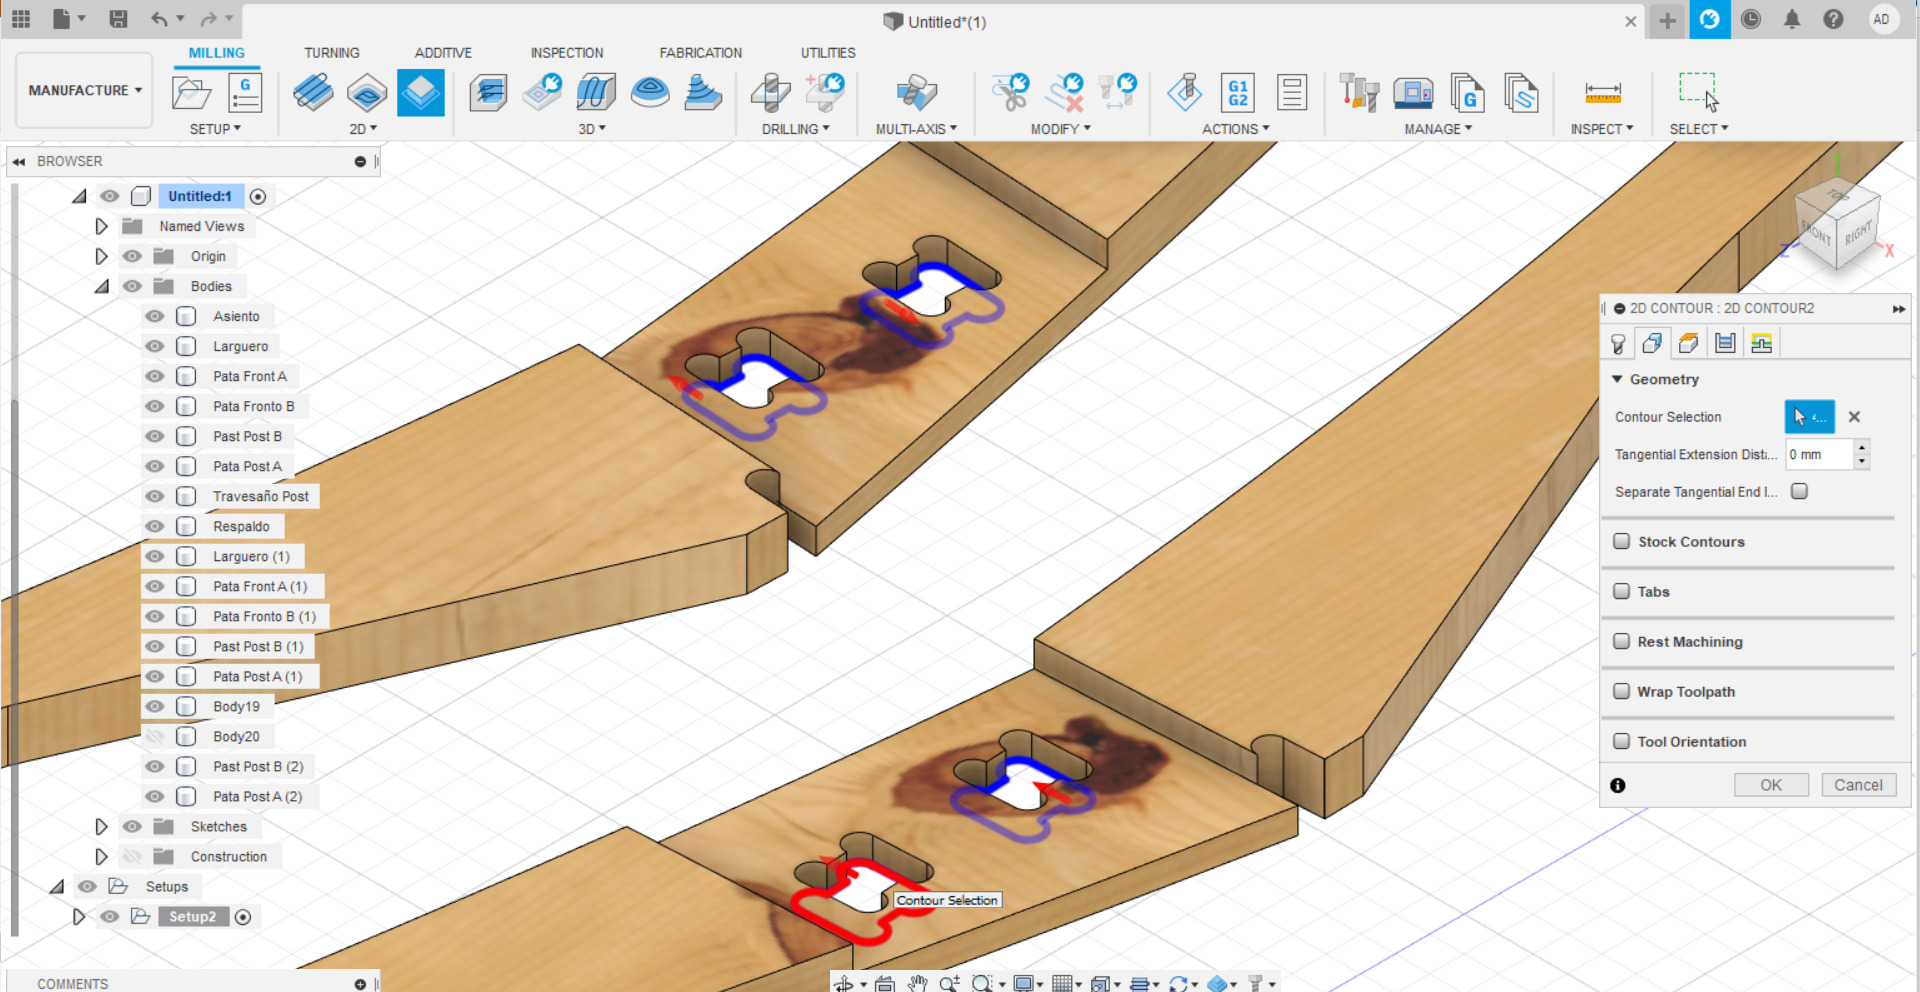Switch to the INSPECTION tab
The width and height of the screenshot is (1920, 992).
(567, 53)
